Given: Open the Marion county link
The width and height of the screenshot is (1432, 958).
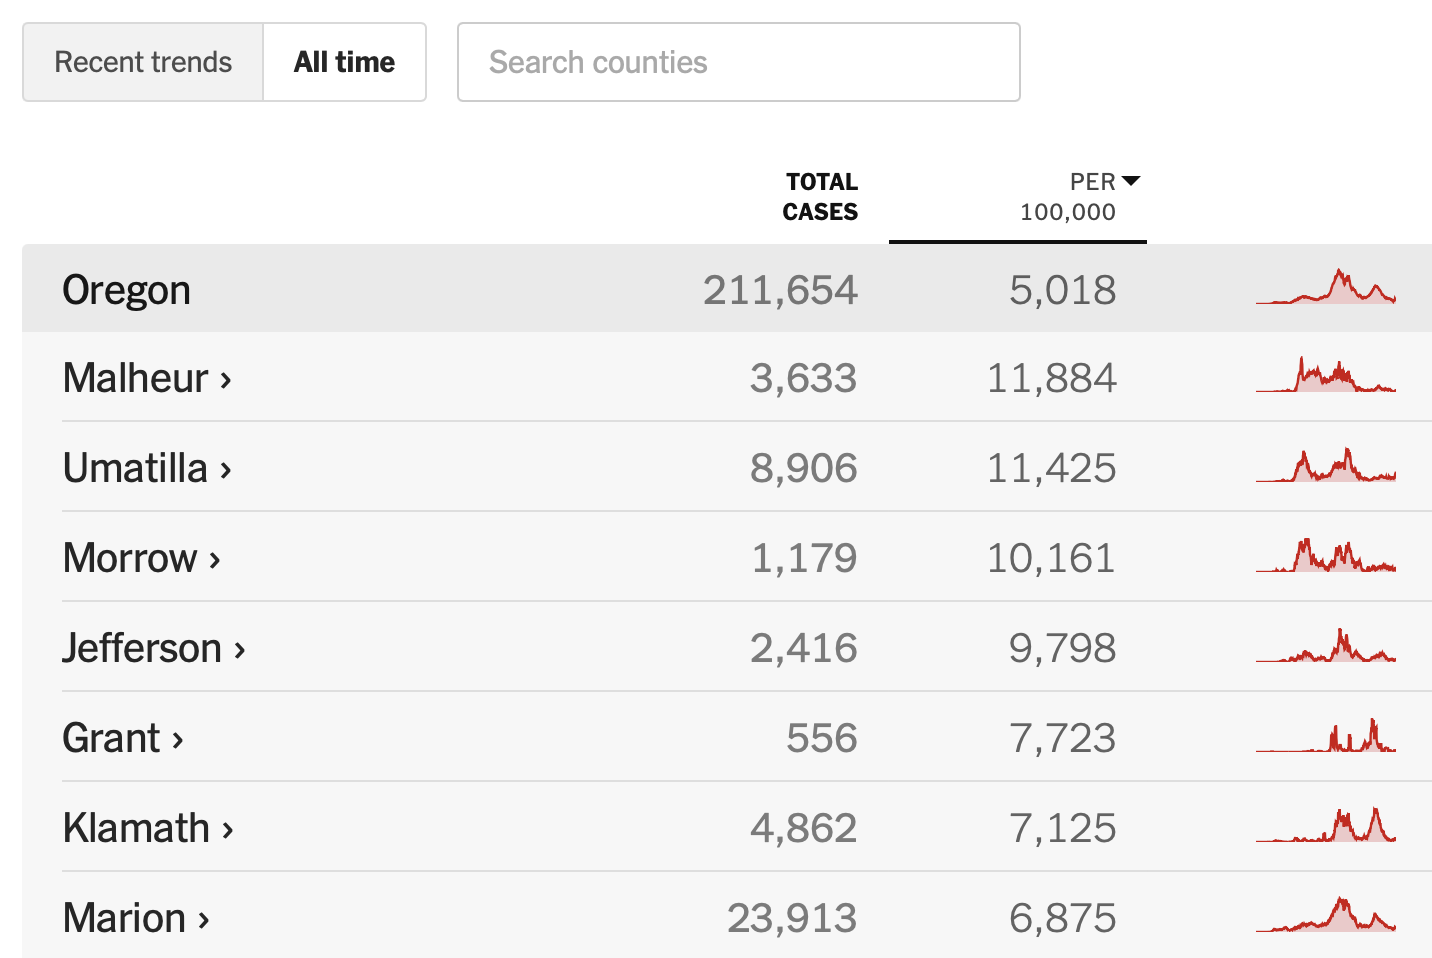Looking at the screenshot, I should click(x=124, y=918).
